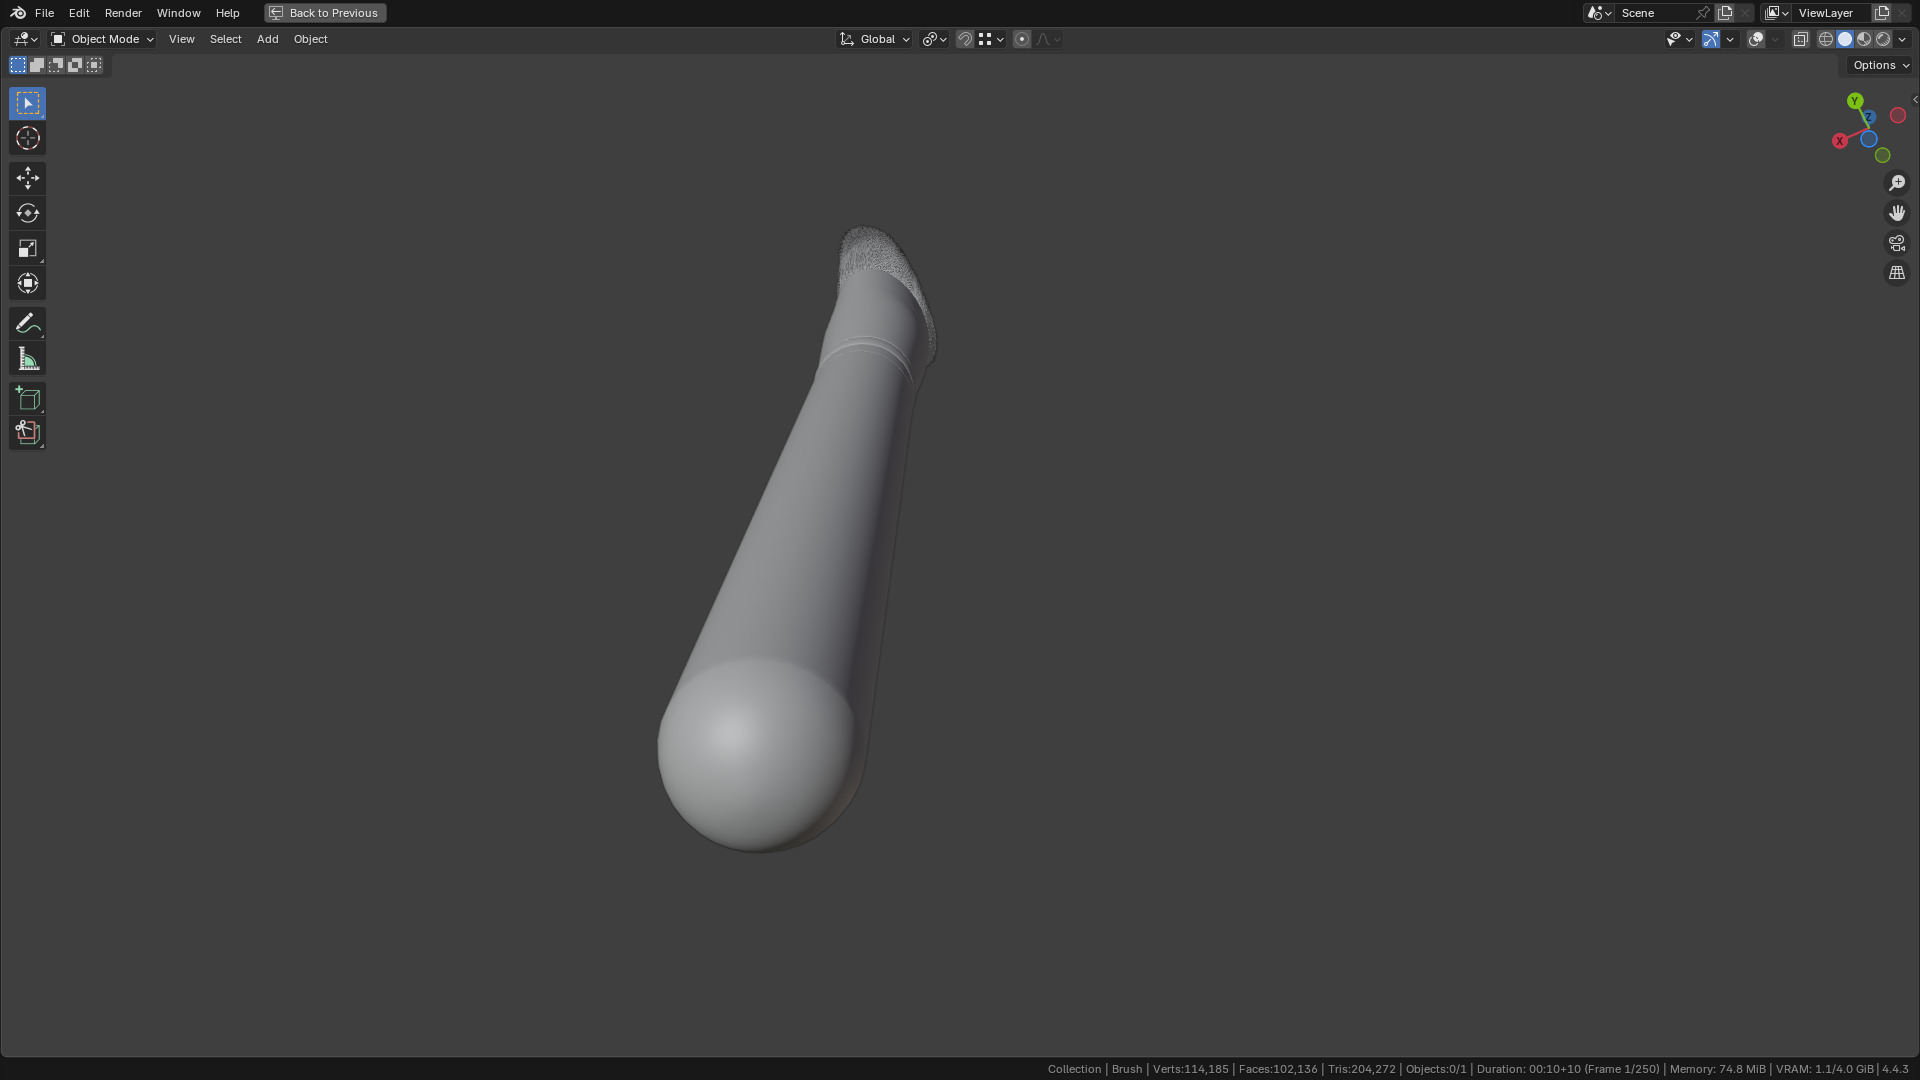Click the red X axis gizmo circle
1920x1080 pixels.
pos(1839,141)
